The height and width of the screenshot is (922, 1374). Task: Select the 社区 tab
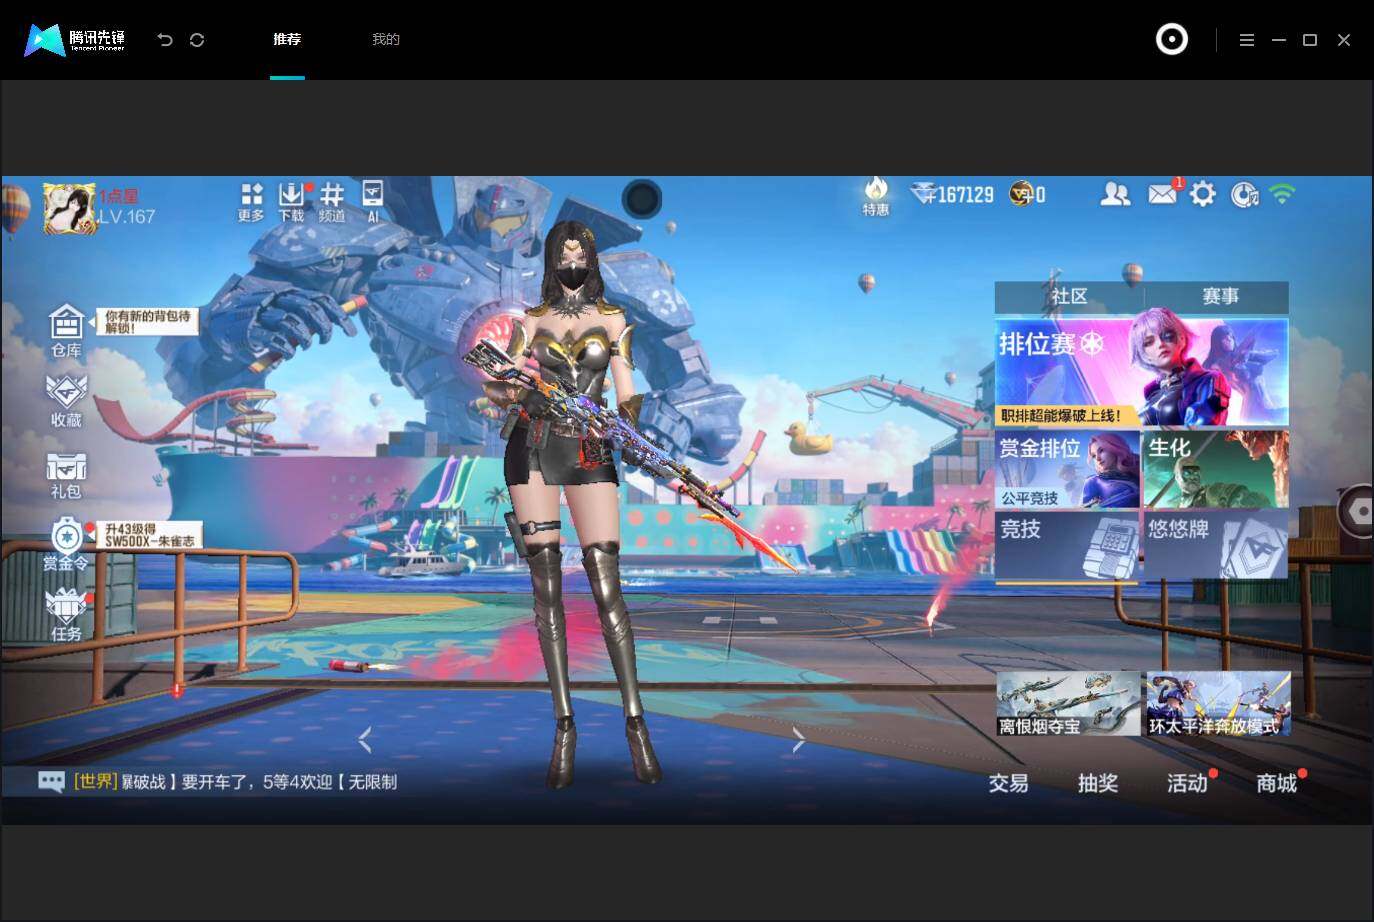[x=1069, y=296]
